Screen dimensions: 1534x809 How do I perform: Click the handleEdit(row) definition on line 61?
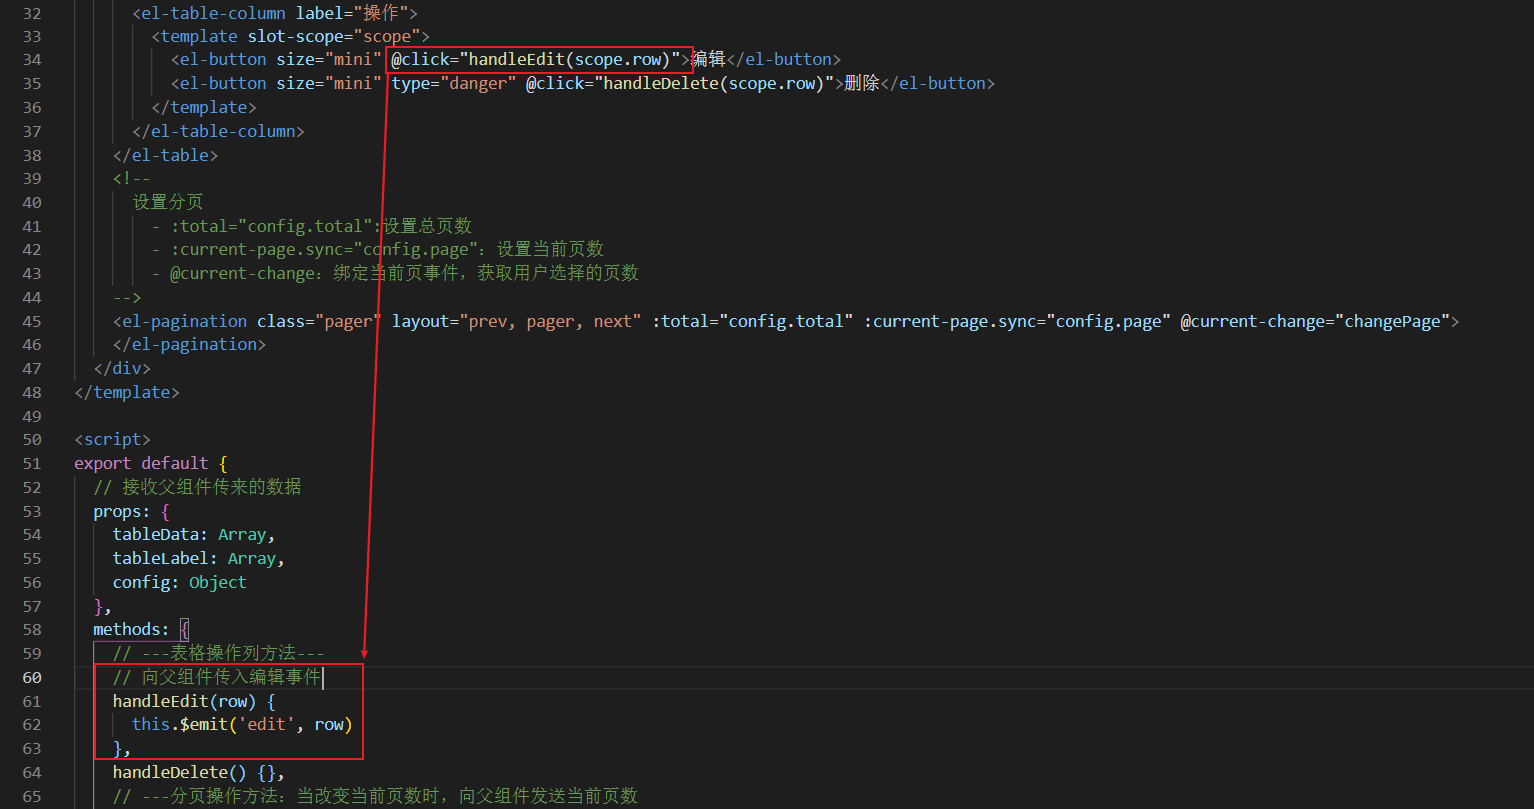pos(185,702)
